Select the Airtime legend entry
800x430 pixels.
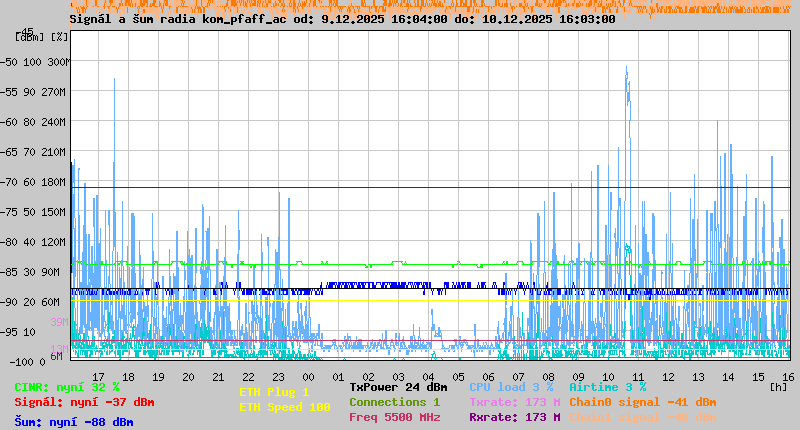[x=607, y=387]
